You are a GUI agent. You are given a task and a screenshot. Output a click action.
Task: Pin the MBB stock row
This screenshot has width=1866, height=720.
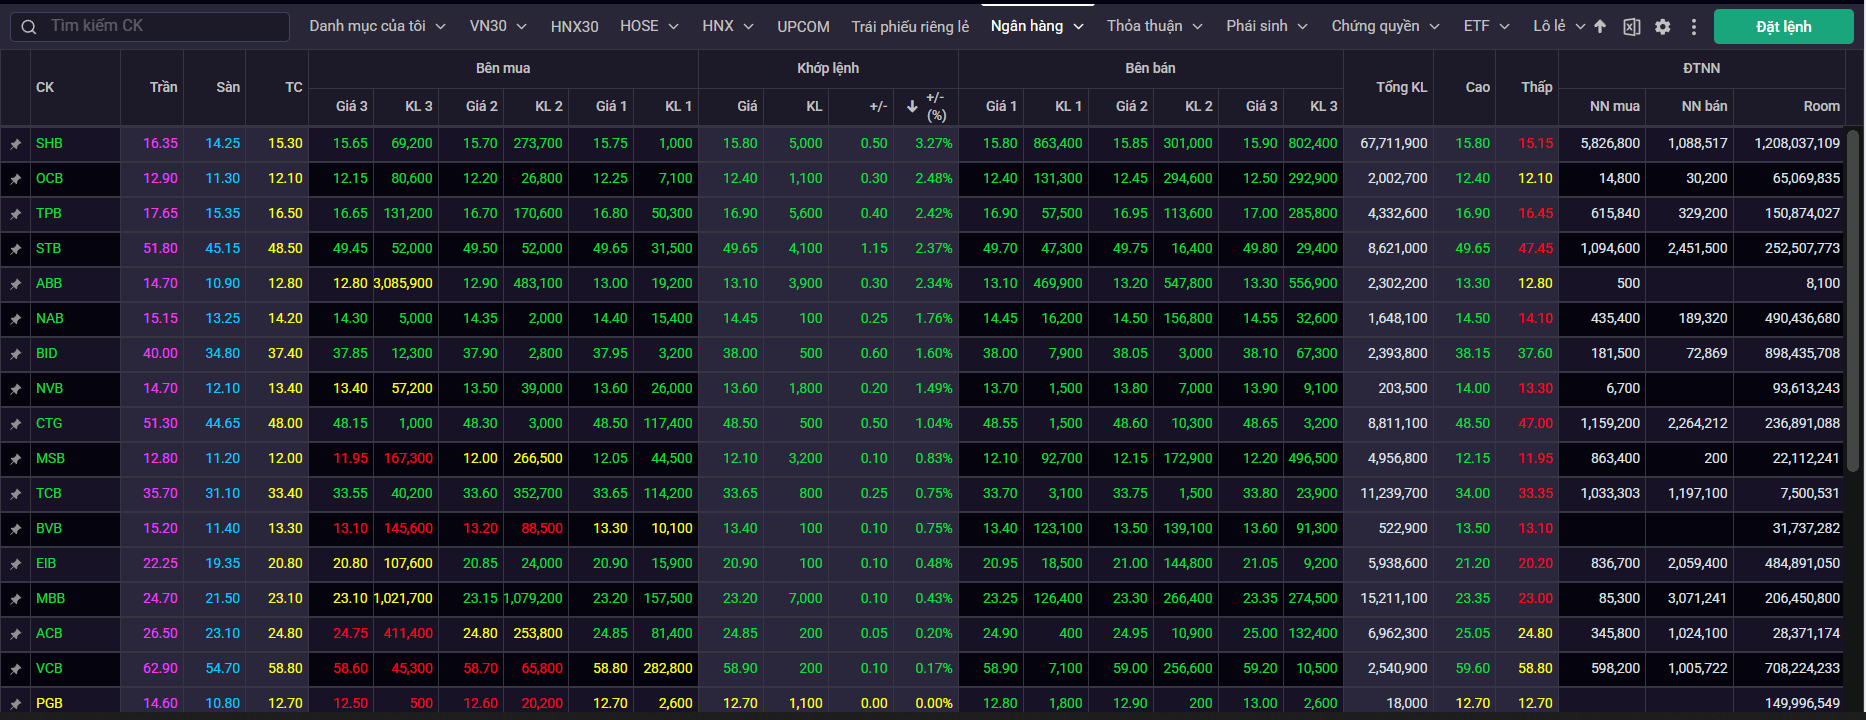16,599
